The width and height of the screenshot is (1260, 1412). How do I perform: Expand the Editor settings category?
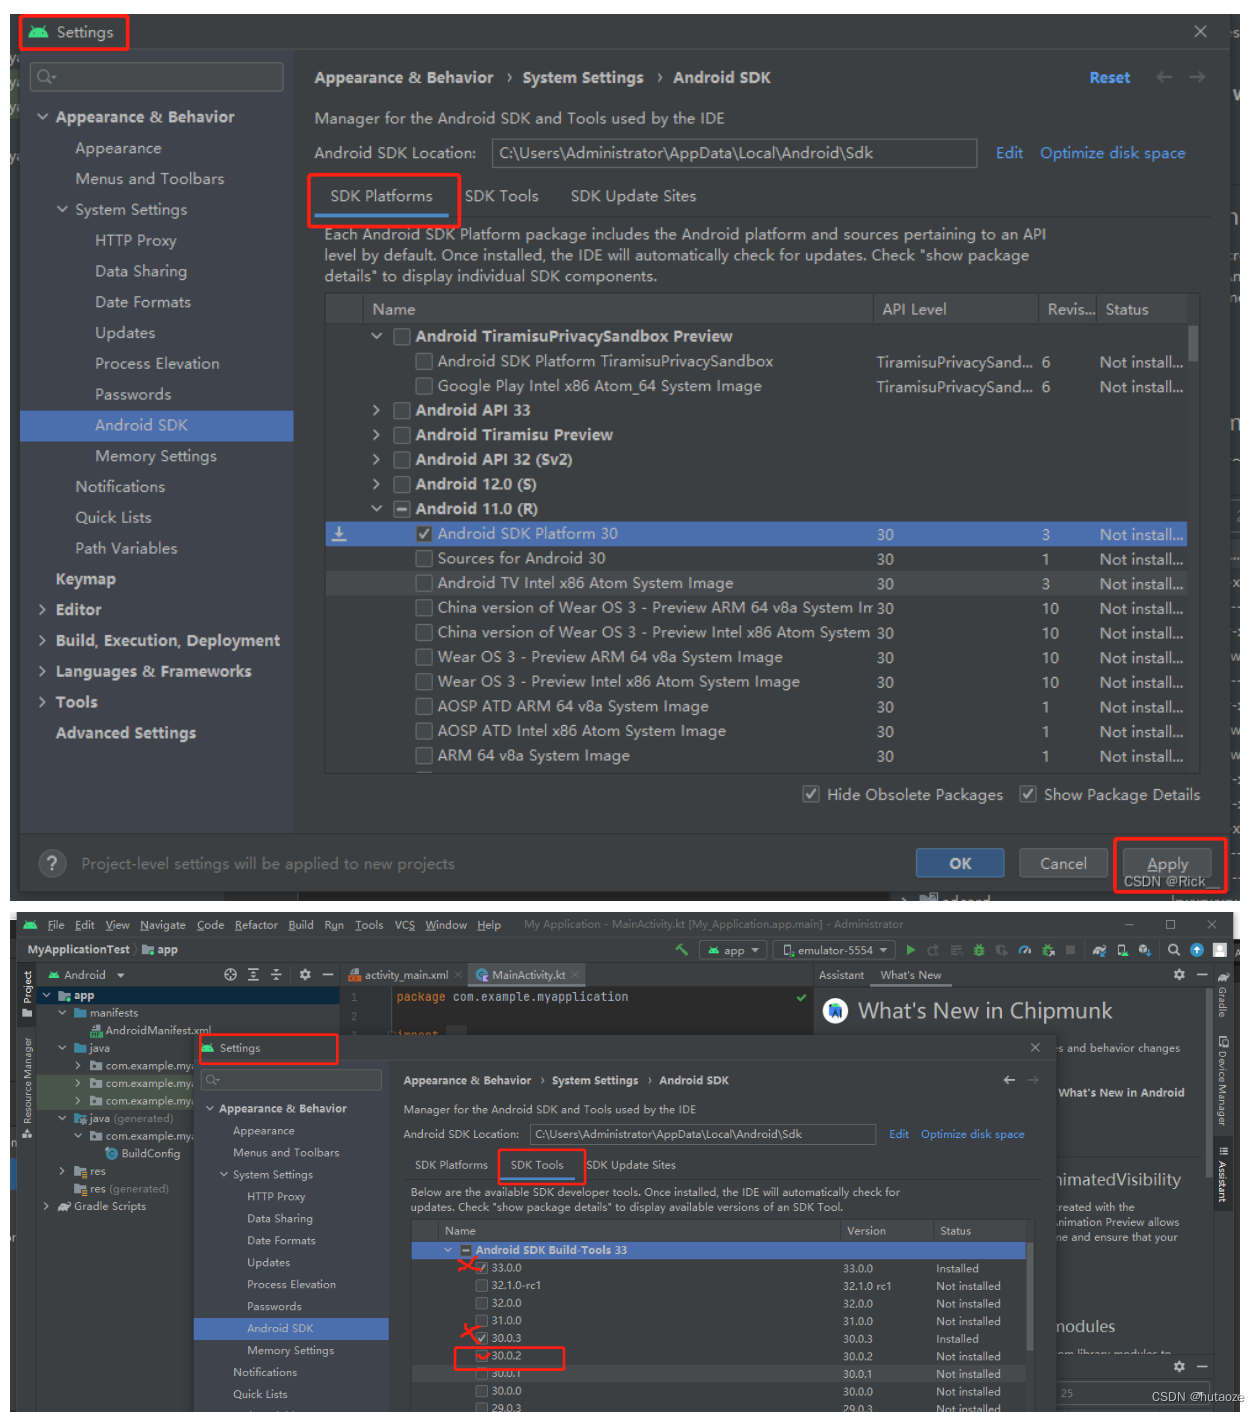[42, 610]
